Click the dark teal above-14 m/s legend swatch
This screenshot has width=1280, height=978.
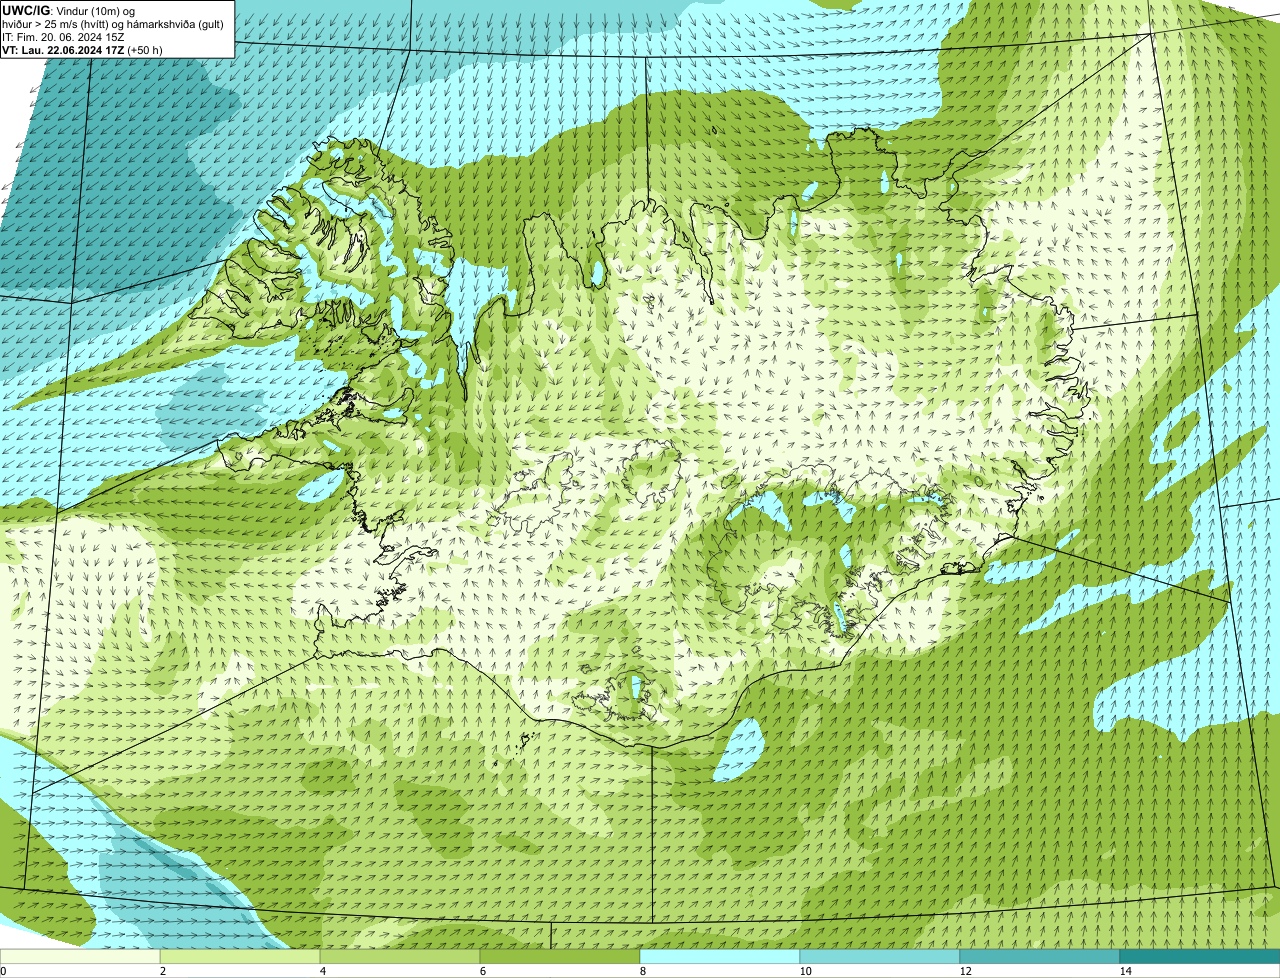pyautogui.click(x=1200, y=956)
